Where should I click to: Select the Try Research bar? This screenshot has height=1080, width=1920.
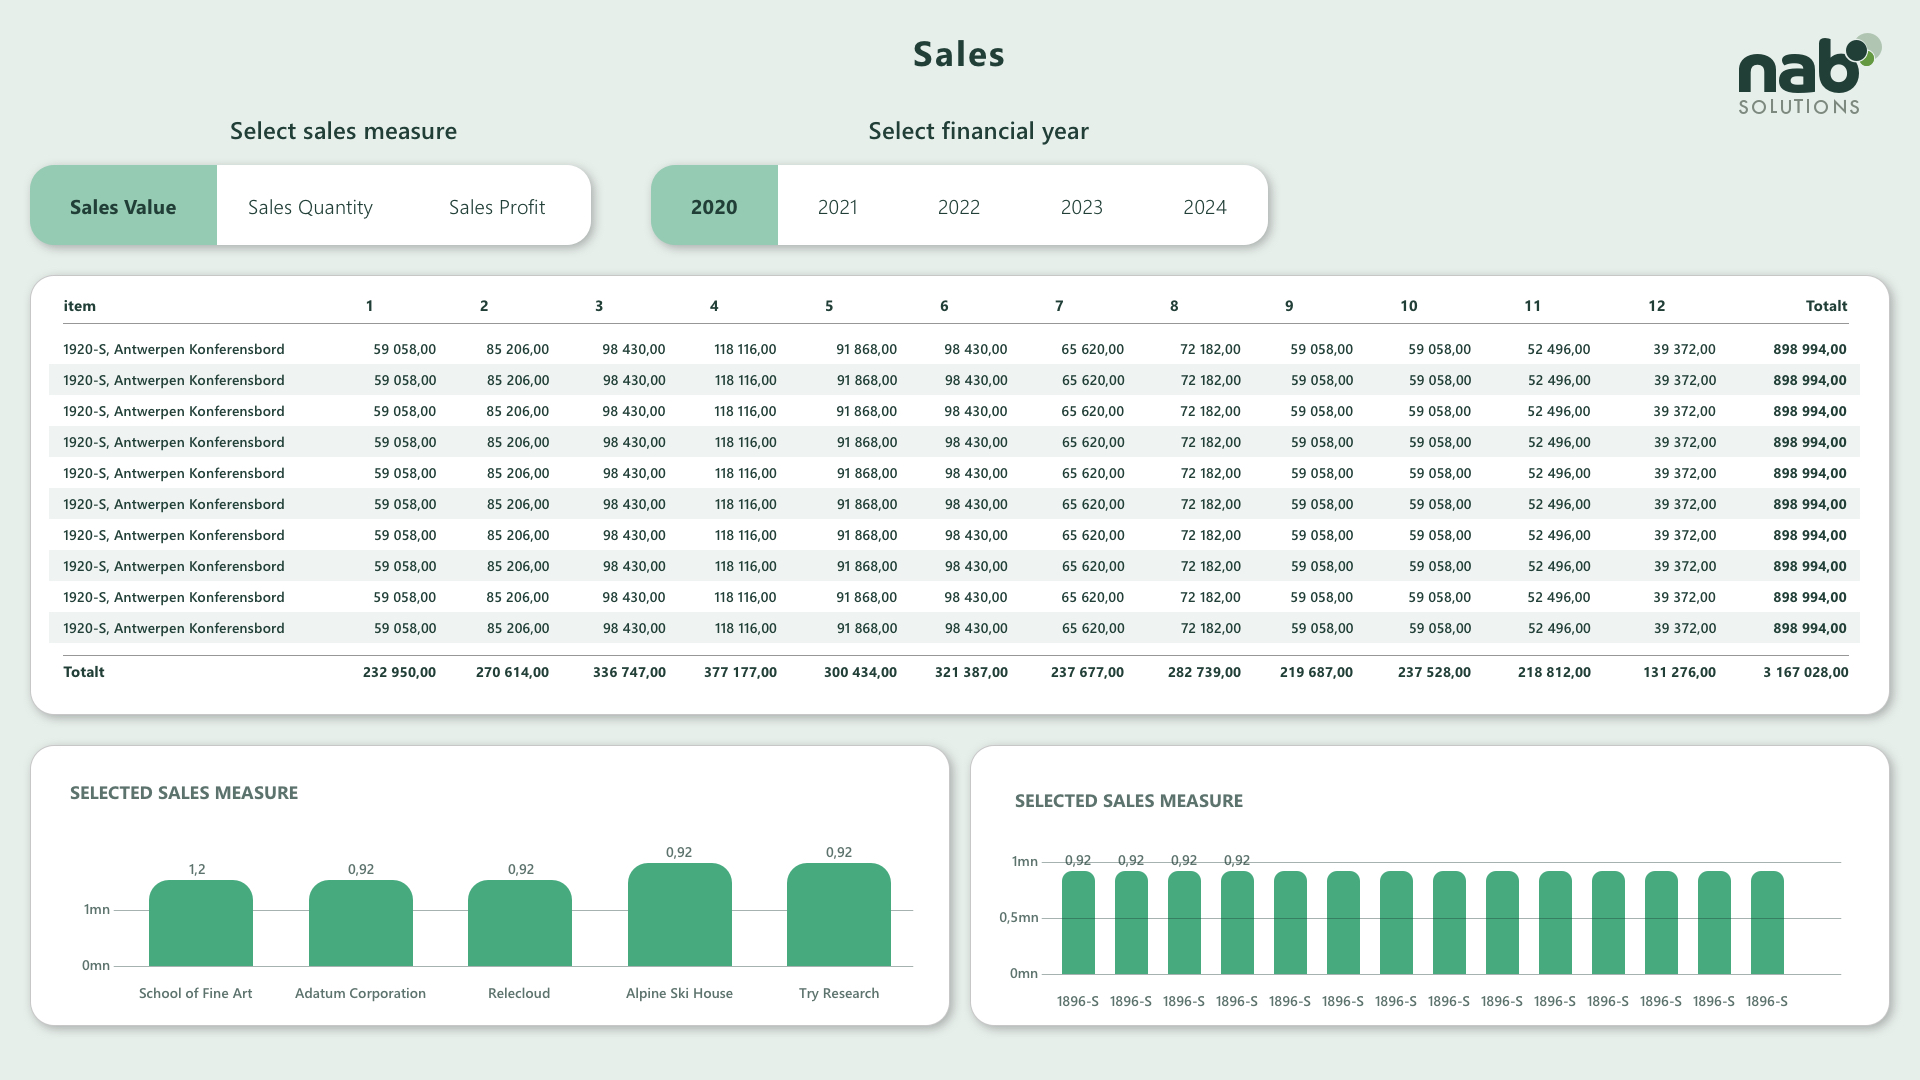click(x=838, y=916)
